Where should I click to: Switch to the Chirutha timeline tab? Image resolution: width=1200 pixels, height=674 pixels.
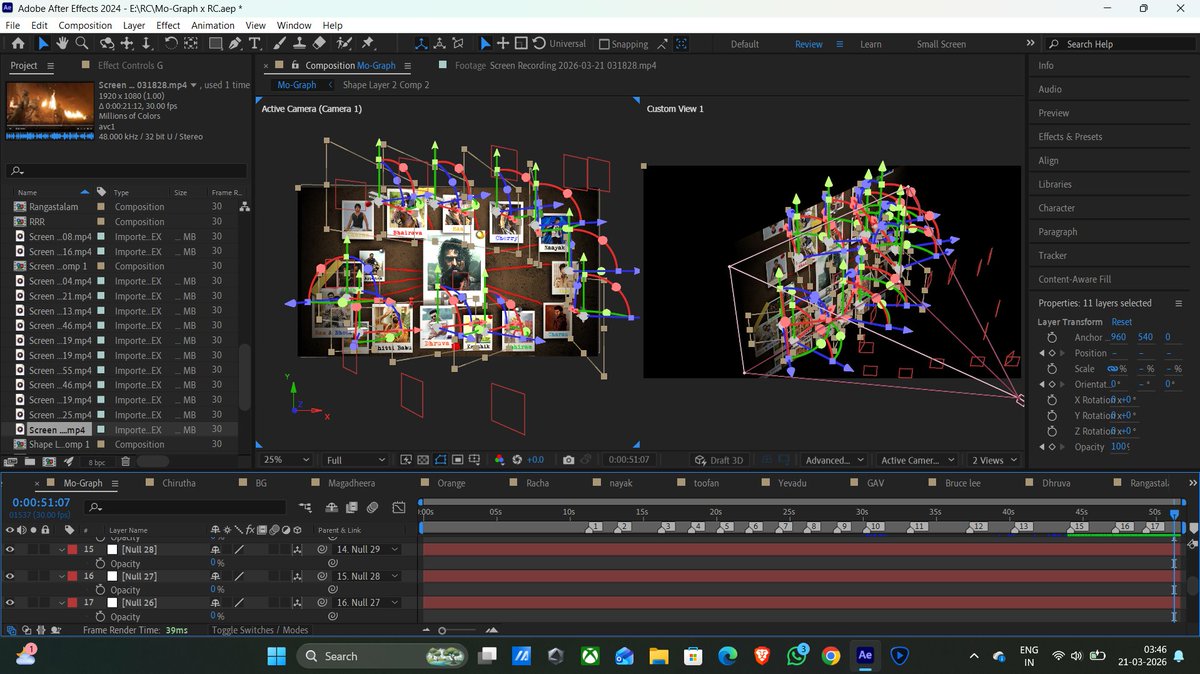179,483
